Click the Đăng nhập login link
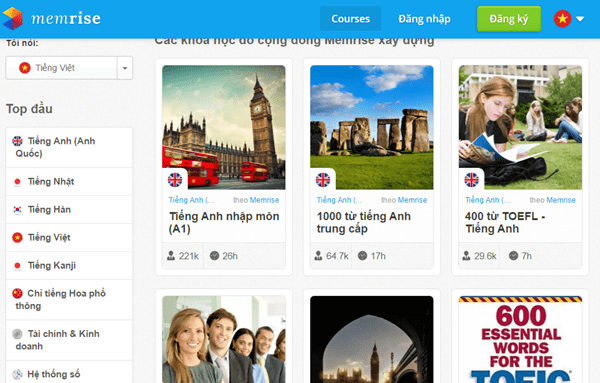 [424, 19]
